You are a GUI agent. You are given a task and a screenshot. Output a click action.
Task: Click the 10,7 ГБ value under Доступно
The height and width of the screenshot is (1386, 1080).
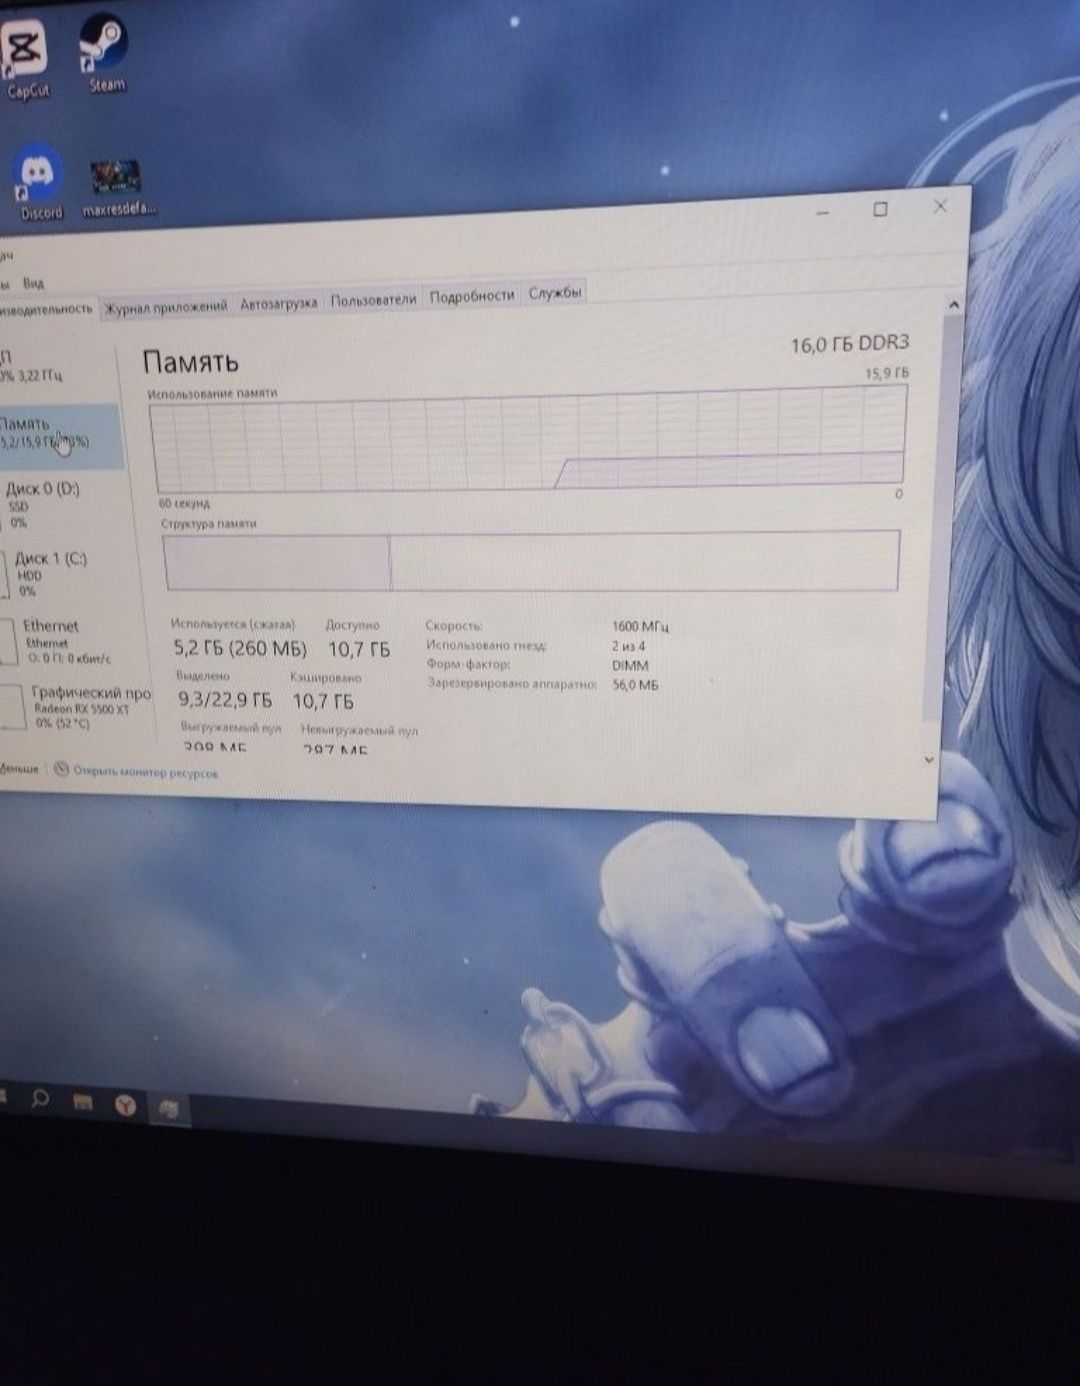pyautogui.click(x=358, y=650)
